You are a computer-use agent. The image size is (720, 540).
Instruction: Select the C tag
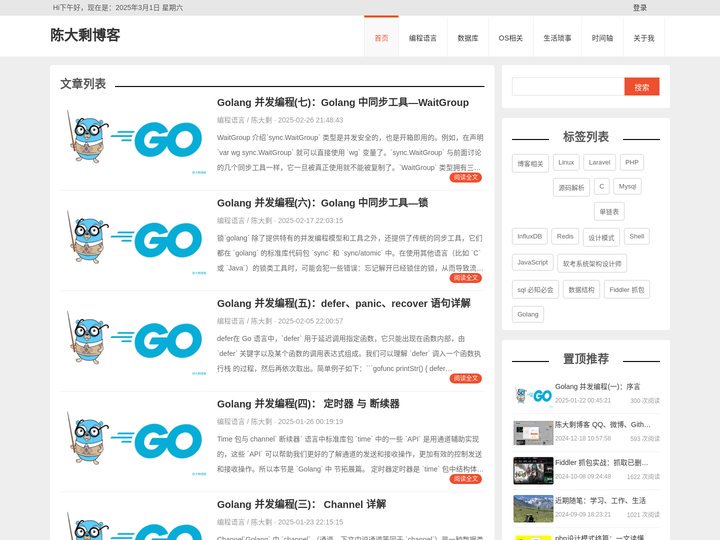coord(602,186)
